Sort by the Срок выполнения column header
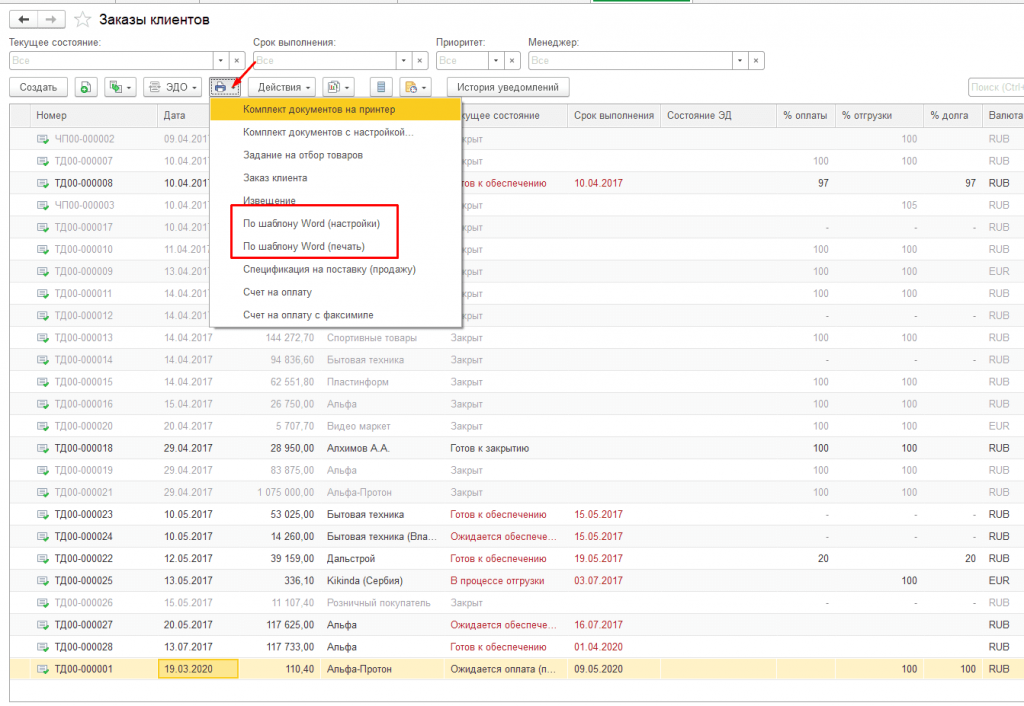The height and width of the screenshot is (706, 1024). (614, 116)
